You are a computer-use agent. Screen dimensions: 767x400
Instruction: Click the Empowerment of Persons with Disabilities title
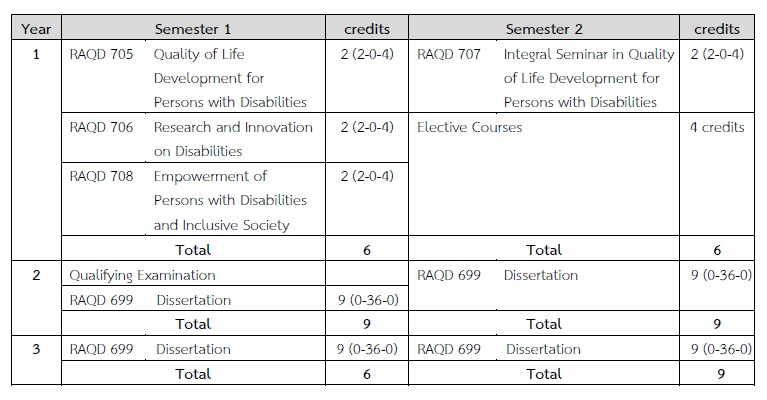[x=230, y=200]
